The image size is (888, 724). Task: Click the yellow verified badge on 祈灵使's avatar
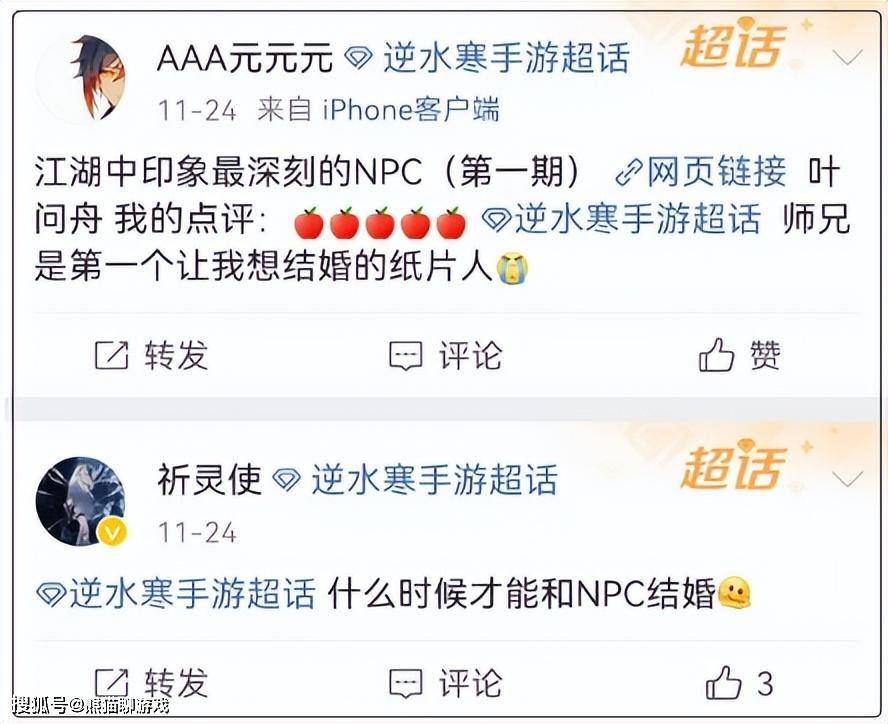[112, 533]
